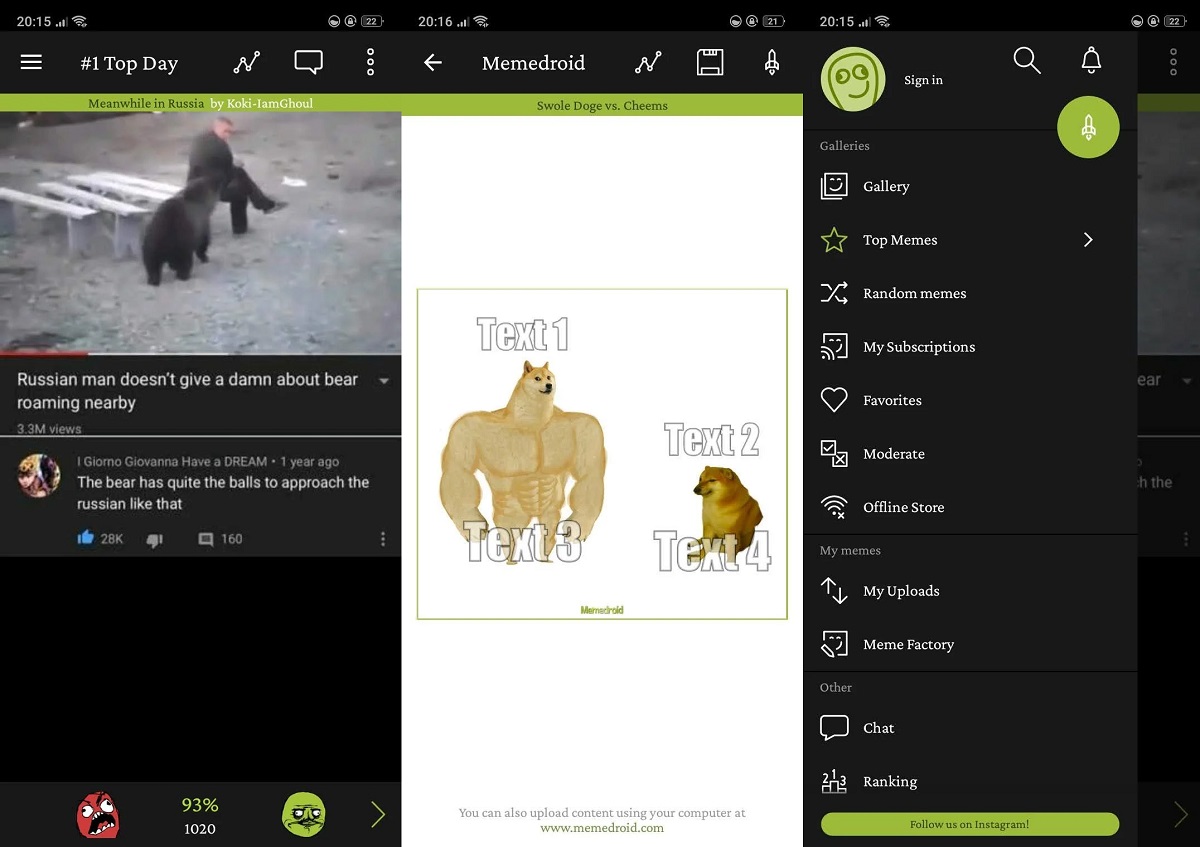
Task: Tap the shuffle icon for Random memes
Action: coord(834,293)
